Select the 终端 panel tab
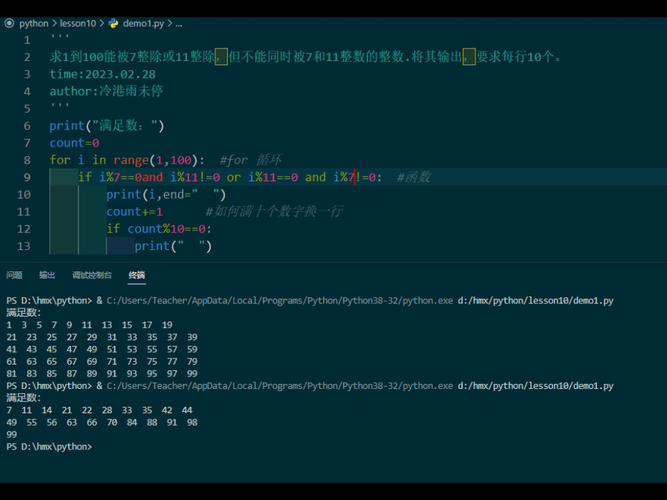Screen dimensions: 667x500 136,275
